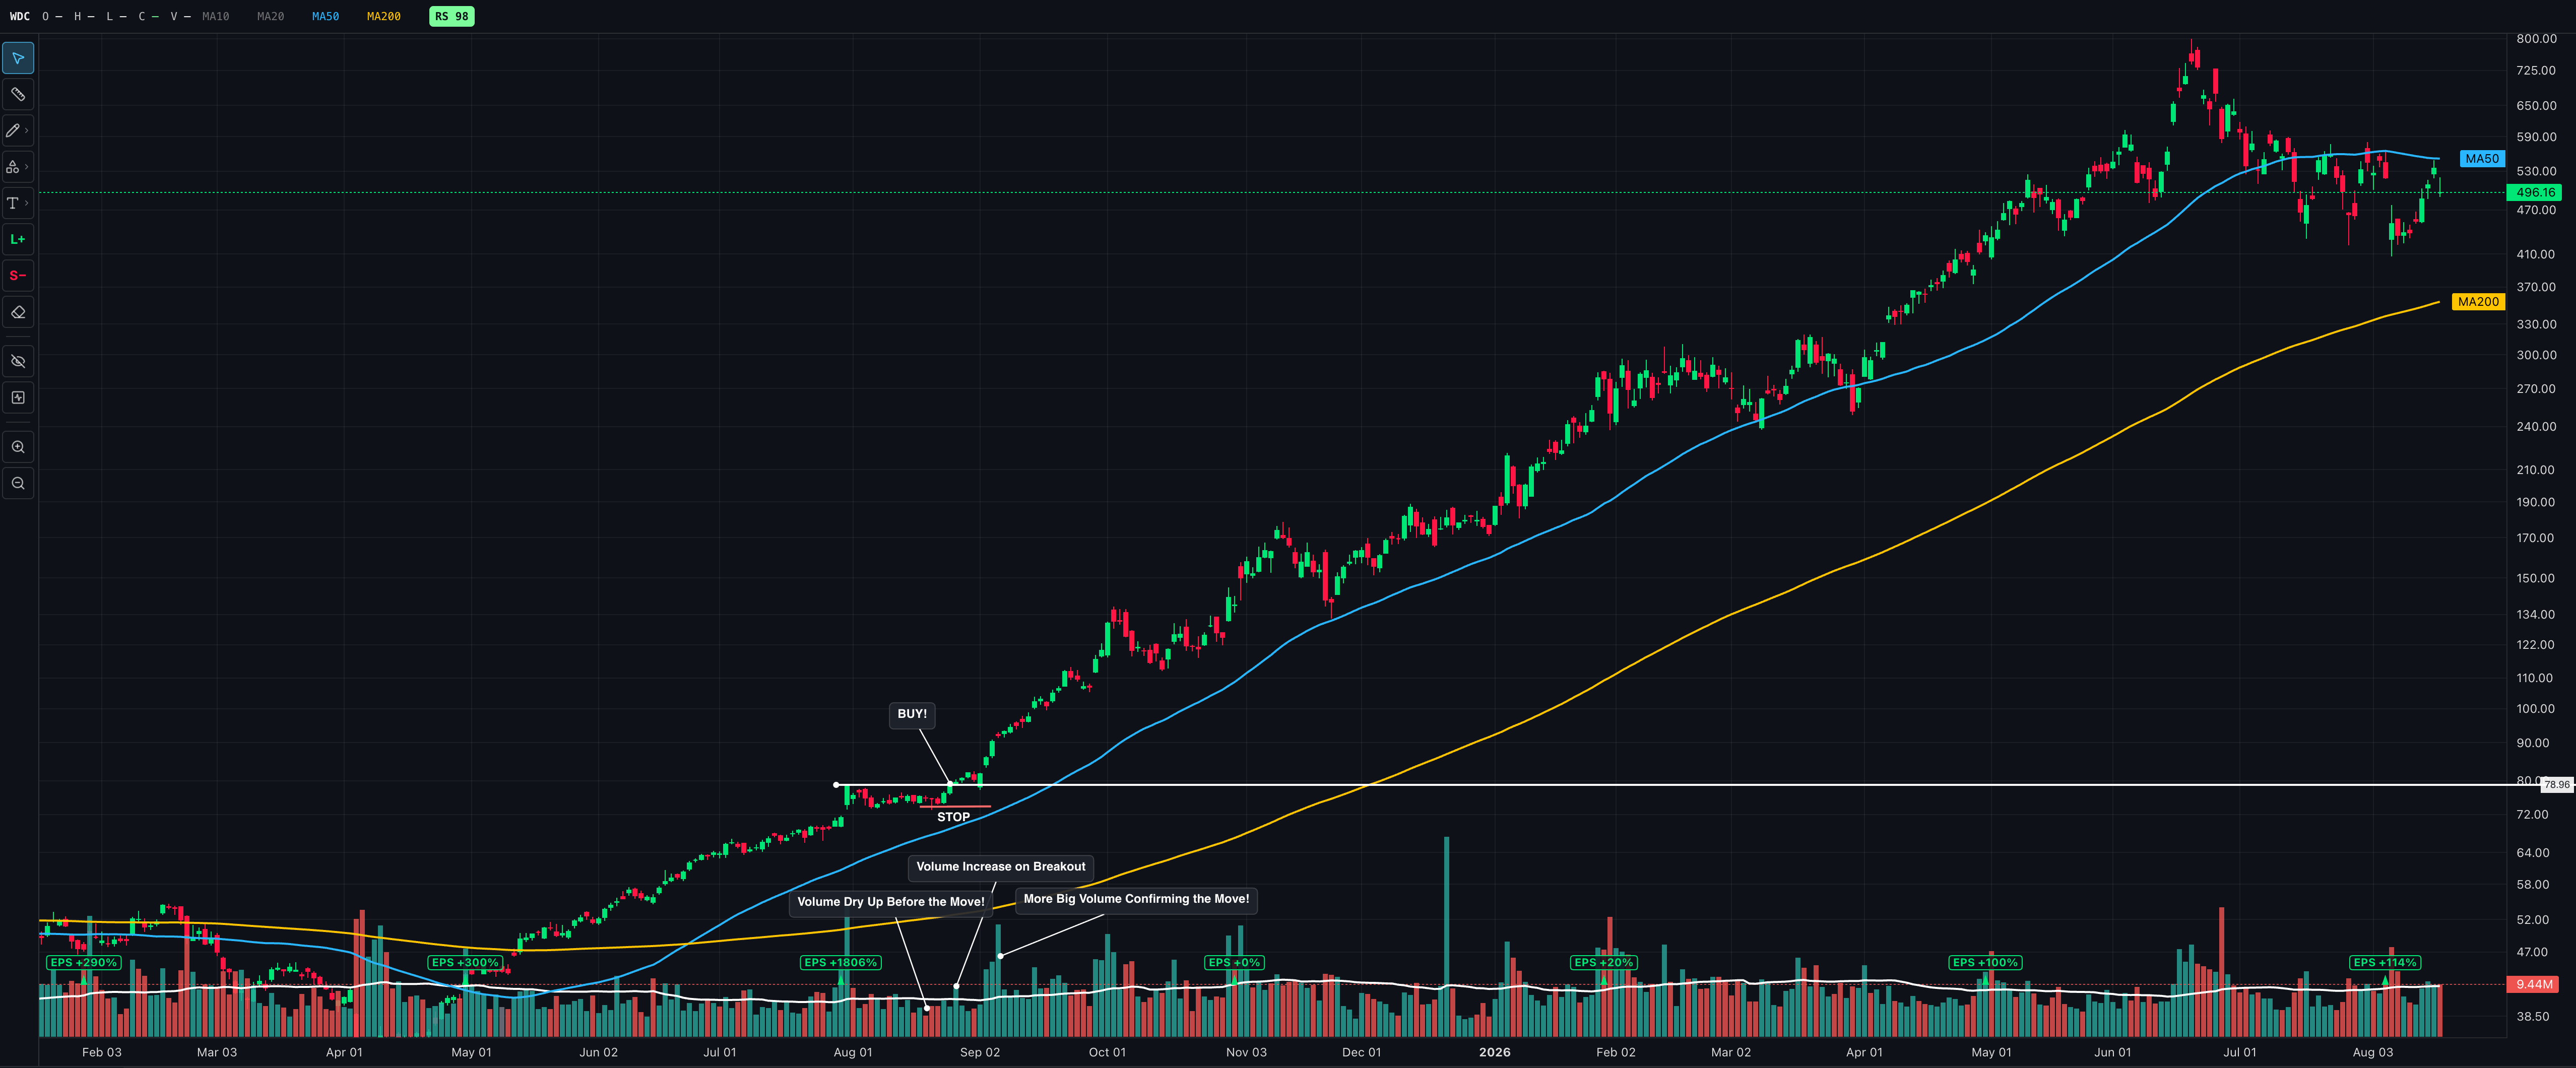Zoom out with the magnifier minus icon
The image size is (2576, 1068).
(18, 483)
